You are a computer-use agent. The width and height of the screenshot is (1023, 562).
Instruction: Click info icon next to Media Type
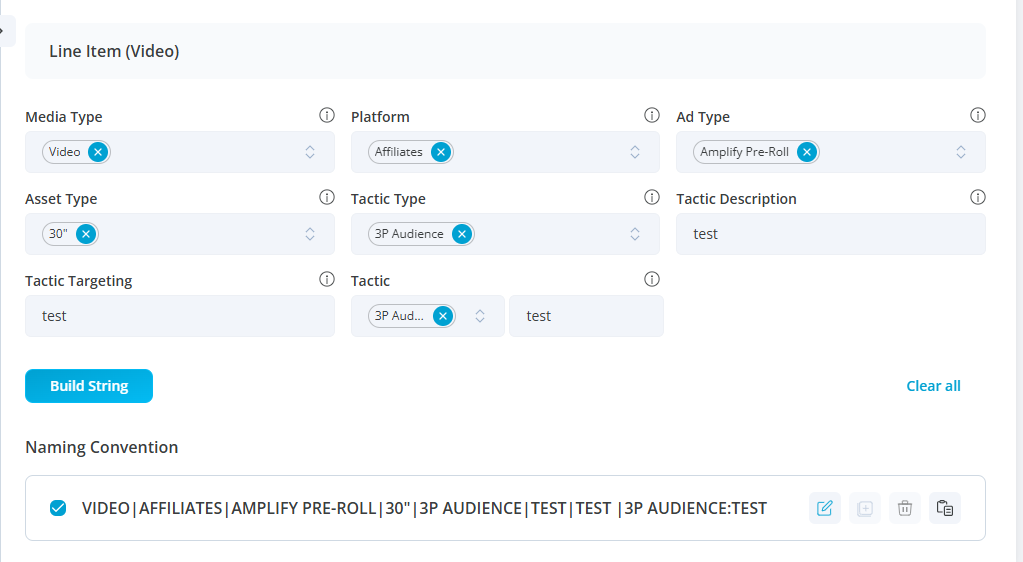[326, 116]
